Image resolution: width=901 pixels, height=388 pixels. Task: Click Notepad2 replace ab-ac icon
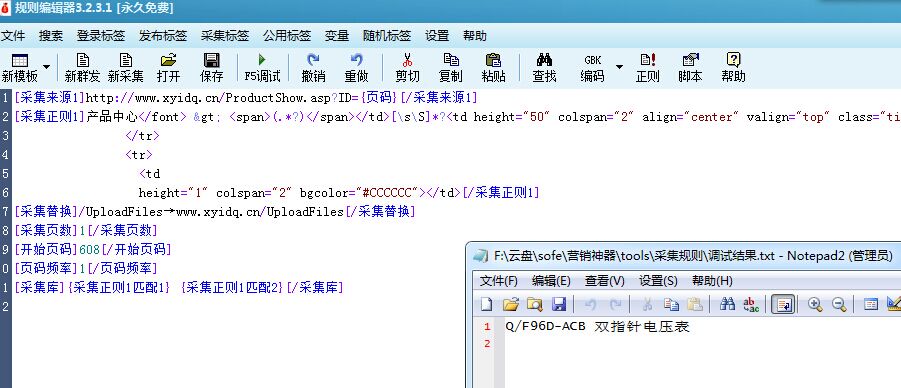[x=752, y=304]
